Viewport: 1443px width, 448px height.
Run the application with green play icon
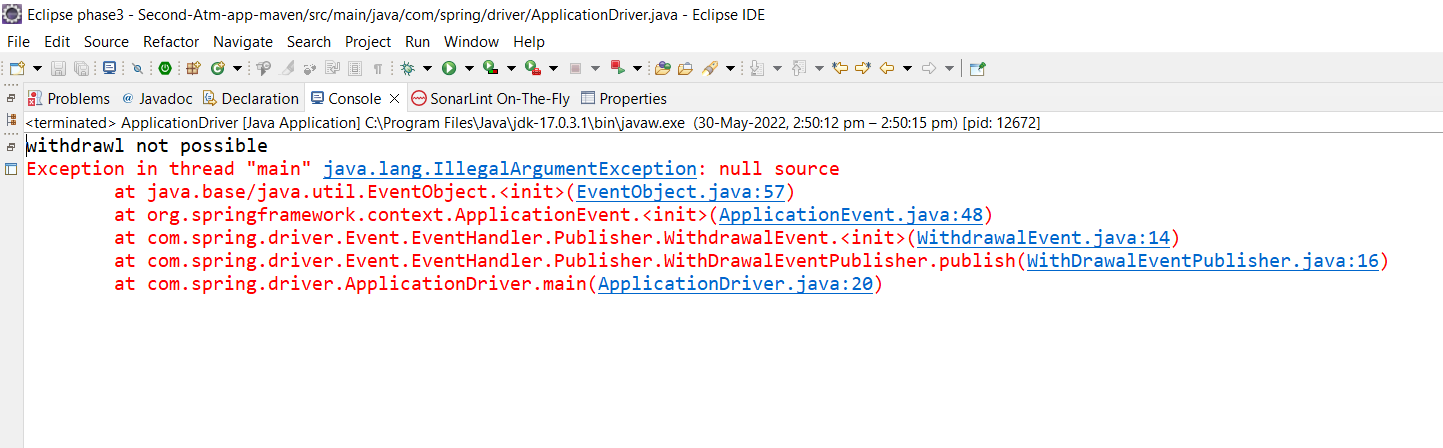point(449,68)
